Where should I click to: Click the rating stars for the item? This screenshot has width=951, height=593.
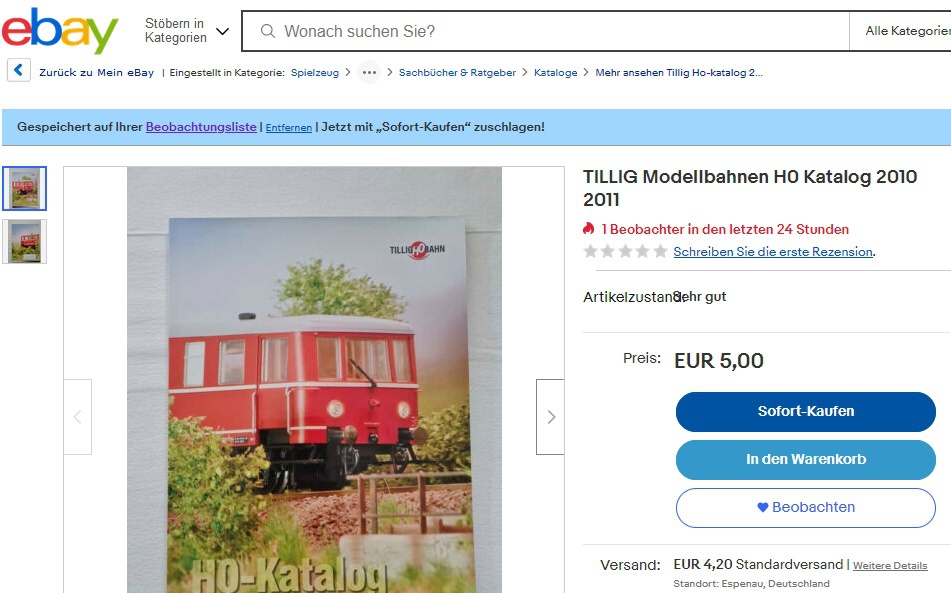(x=625, y=251)
